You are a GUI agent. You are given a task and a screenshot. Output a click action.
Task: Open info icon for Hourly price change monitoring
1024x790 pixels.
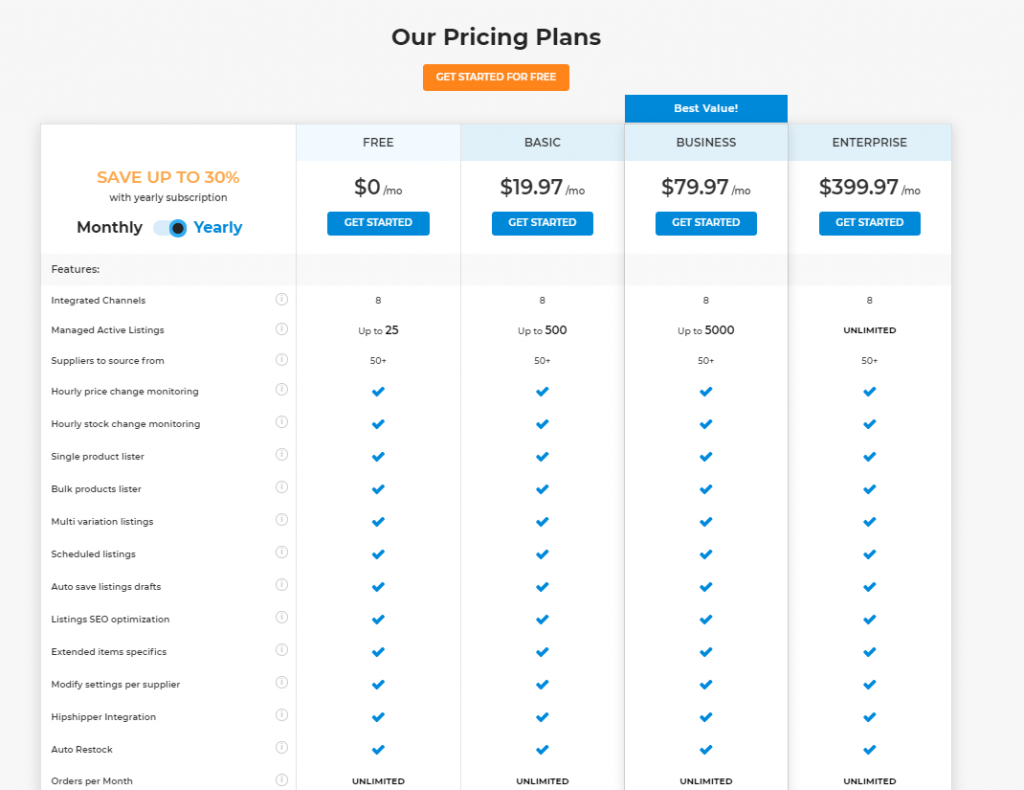tap(281, 390)
